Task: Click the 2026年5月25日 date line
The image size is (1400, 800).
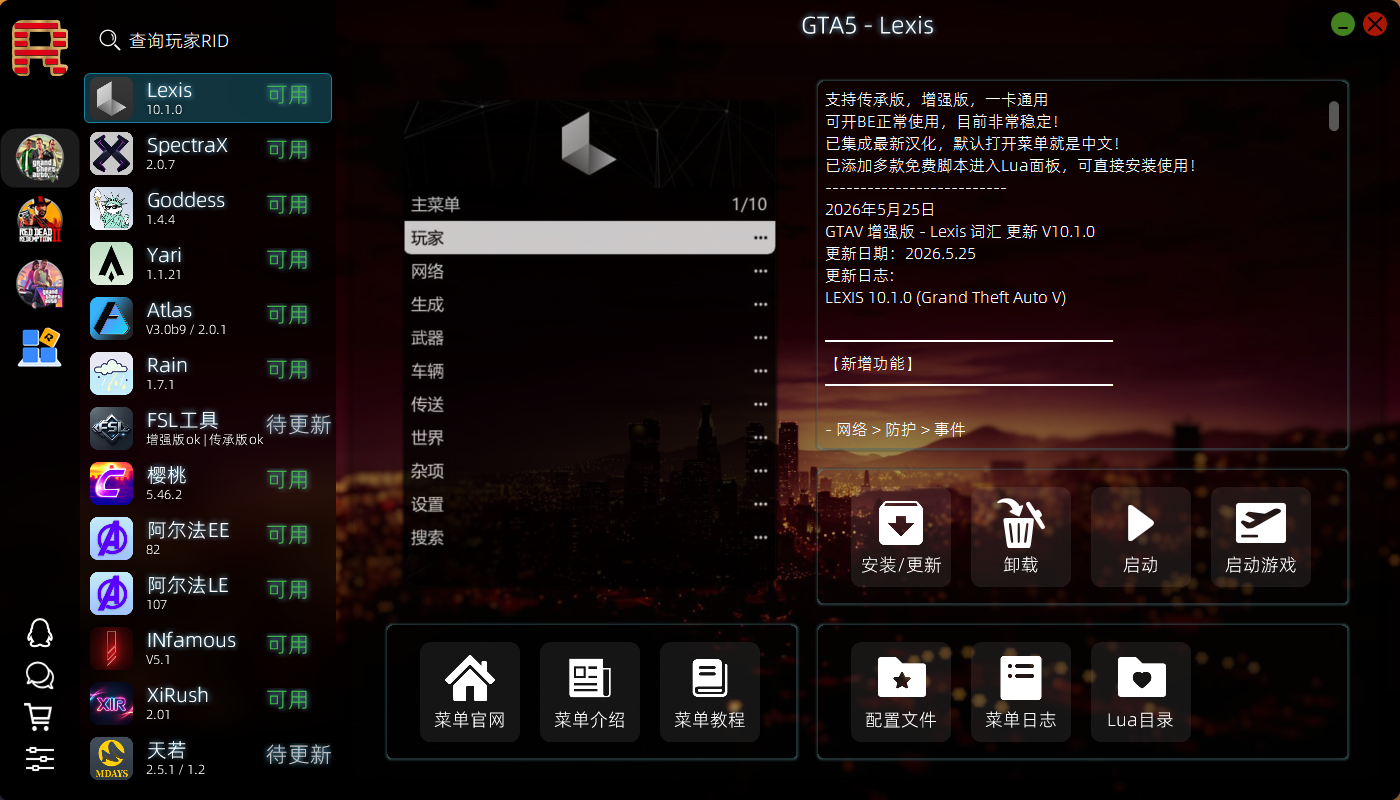Action: coord(880,209)
